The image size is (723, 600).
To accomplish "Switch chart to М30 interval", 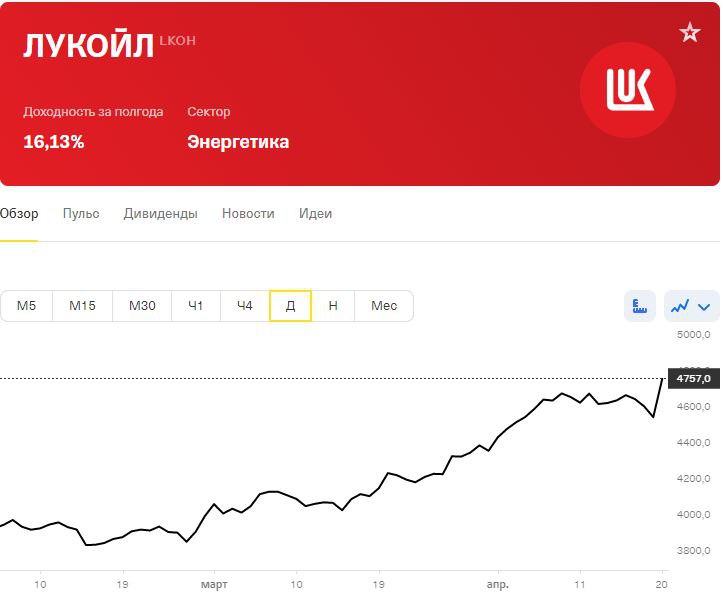I will (142, 306).
